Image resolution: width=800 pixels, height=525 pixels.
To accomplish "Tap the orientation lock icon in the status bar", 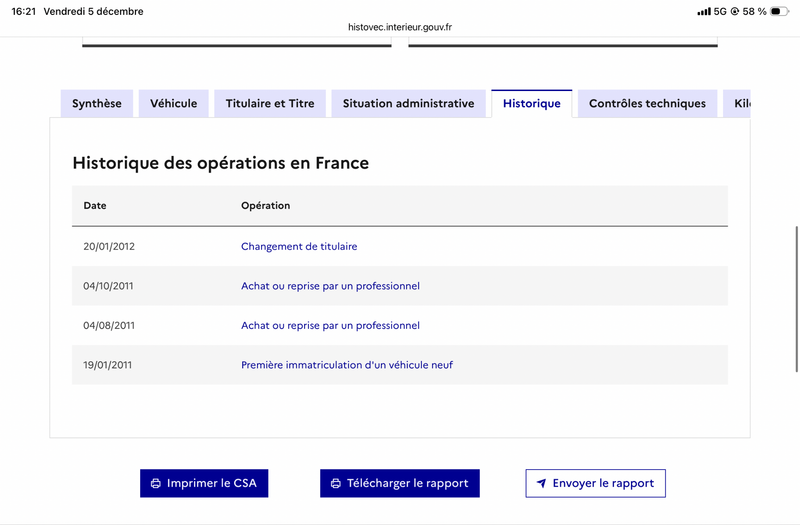I will coord(735,11).
